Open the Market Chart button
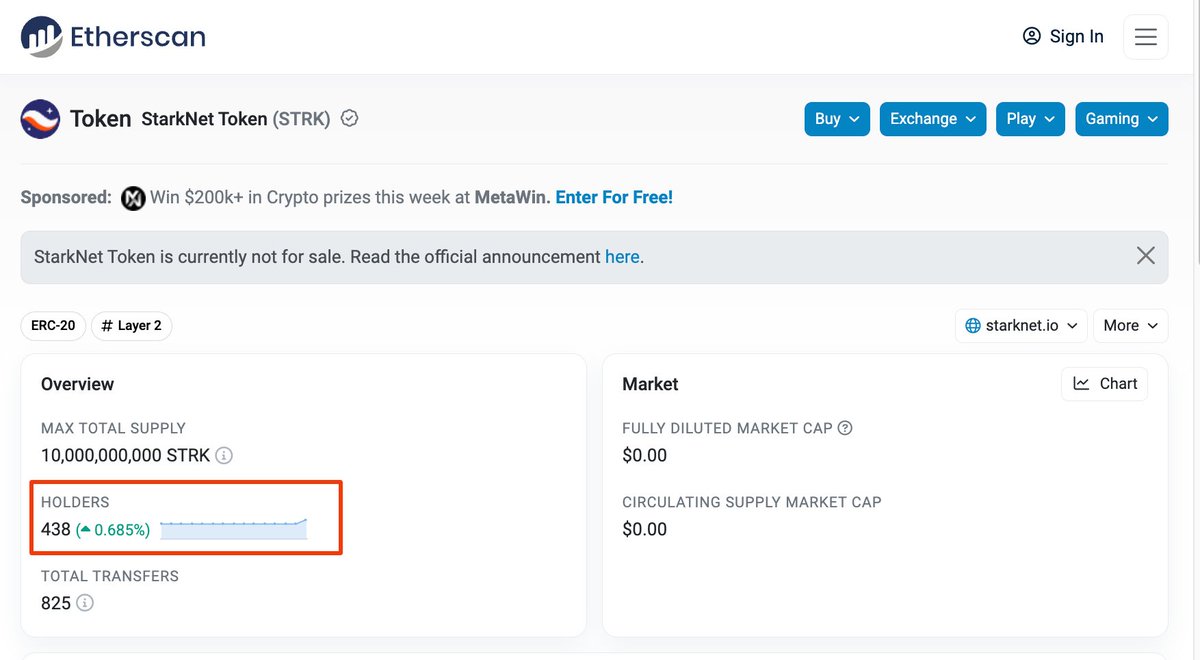Image resolution: width=1200 pixels, height=660 pixels. 1105,384
